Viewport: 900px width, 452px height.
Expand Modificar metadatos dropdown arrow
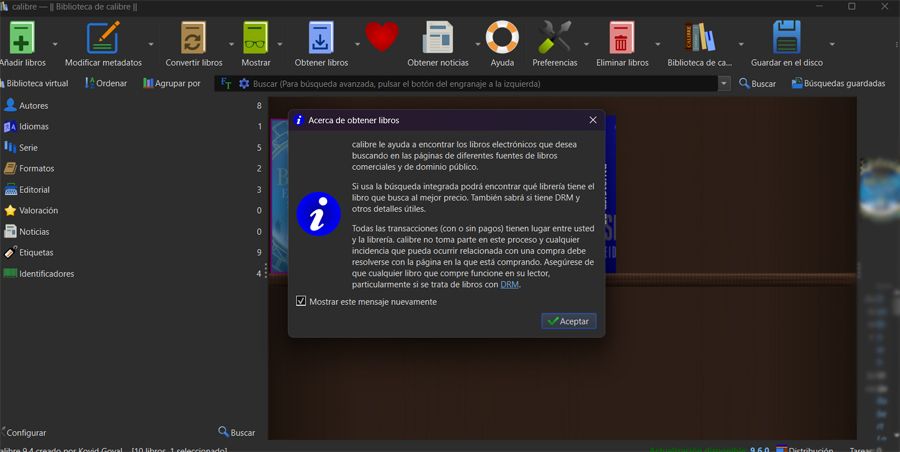(x=151, y=44)
